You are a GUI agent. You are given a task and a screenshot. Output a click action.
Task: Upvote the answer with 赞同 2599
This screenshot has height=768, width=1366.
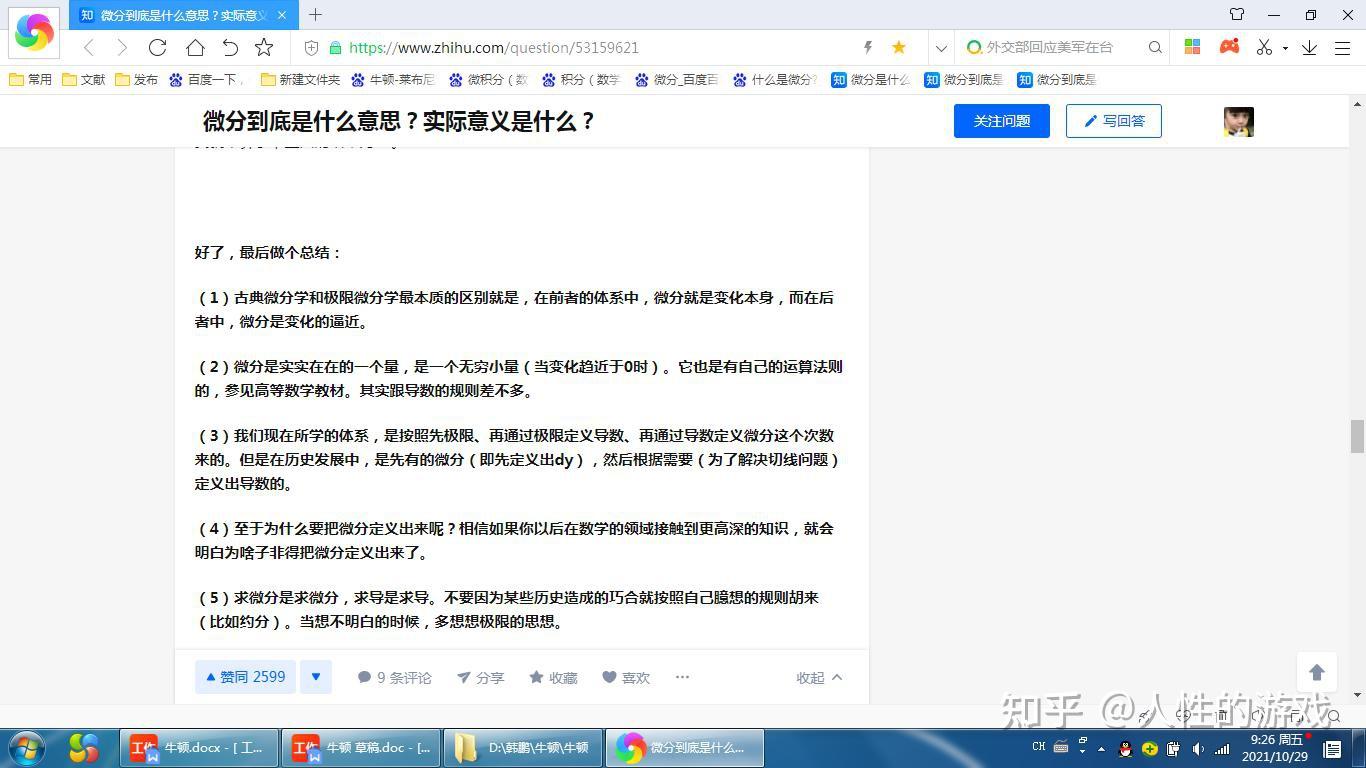point(245,676)
